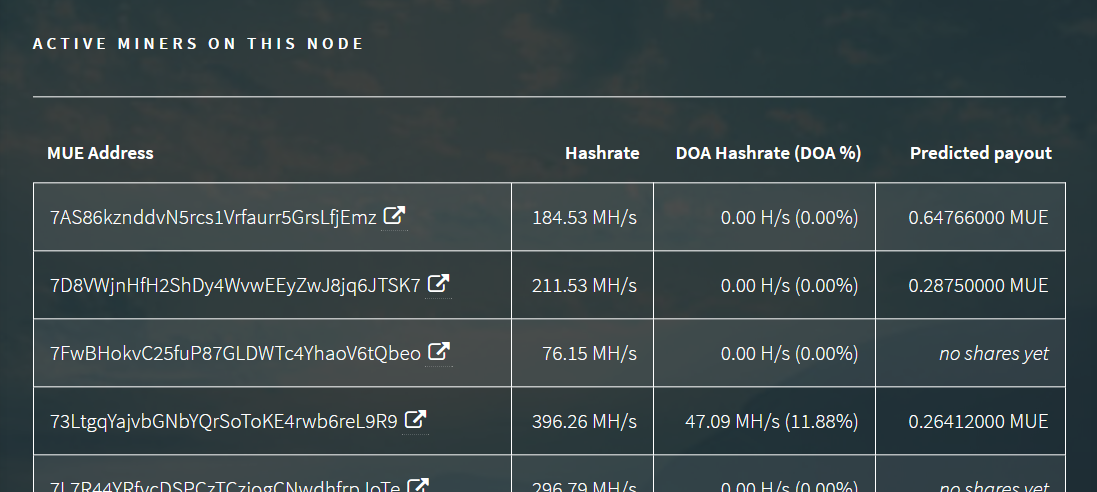Click the 211.53 MH/s hashrate cell

tap(582, 285)
